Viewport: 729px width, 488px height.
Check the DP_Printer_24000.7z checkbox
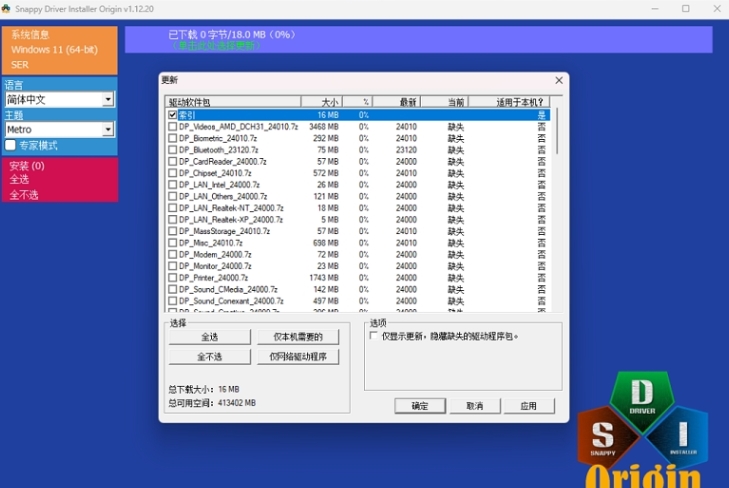pos(172,277)
